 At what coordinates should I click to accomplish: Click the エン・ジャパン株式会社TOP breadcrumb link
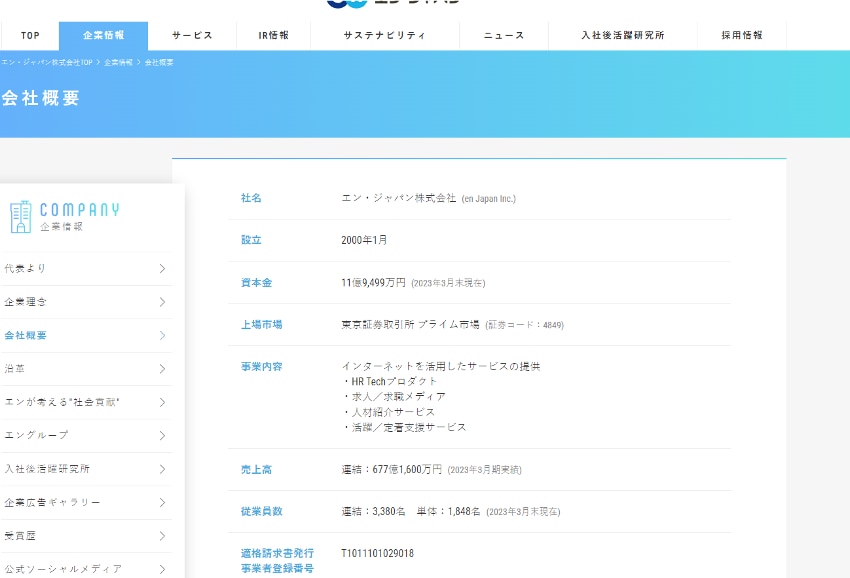point(47,62)
